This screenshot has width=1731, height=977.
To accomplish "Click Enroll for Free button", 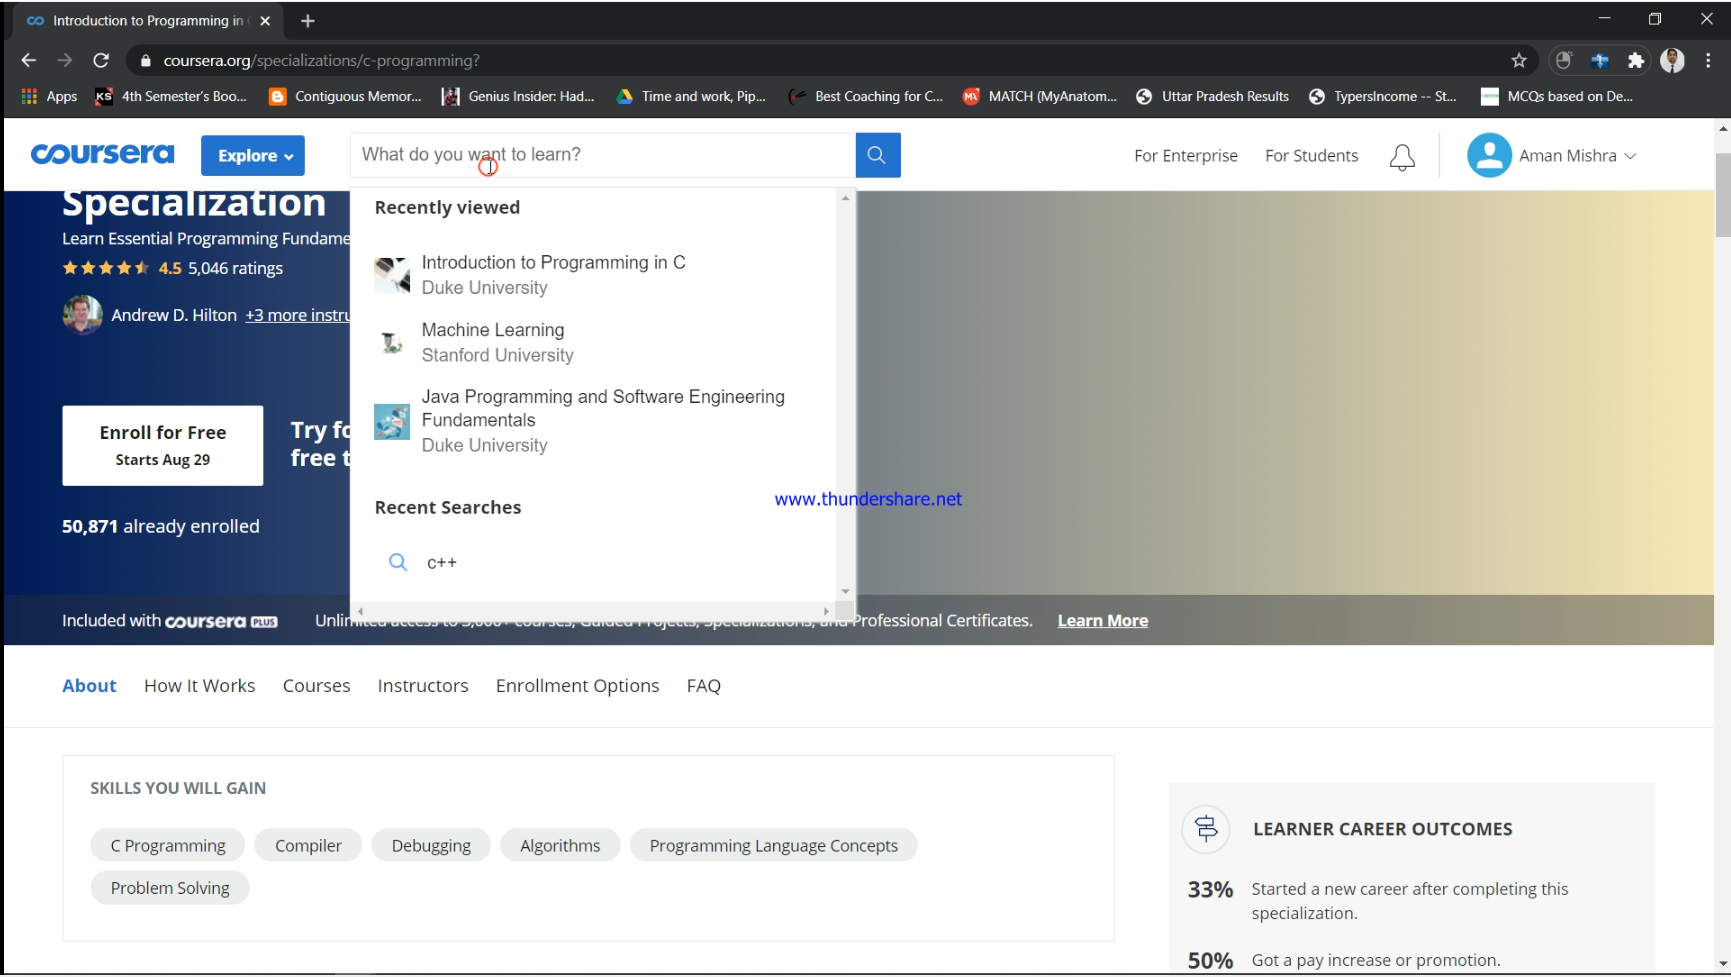I will [x=163, y=445].
